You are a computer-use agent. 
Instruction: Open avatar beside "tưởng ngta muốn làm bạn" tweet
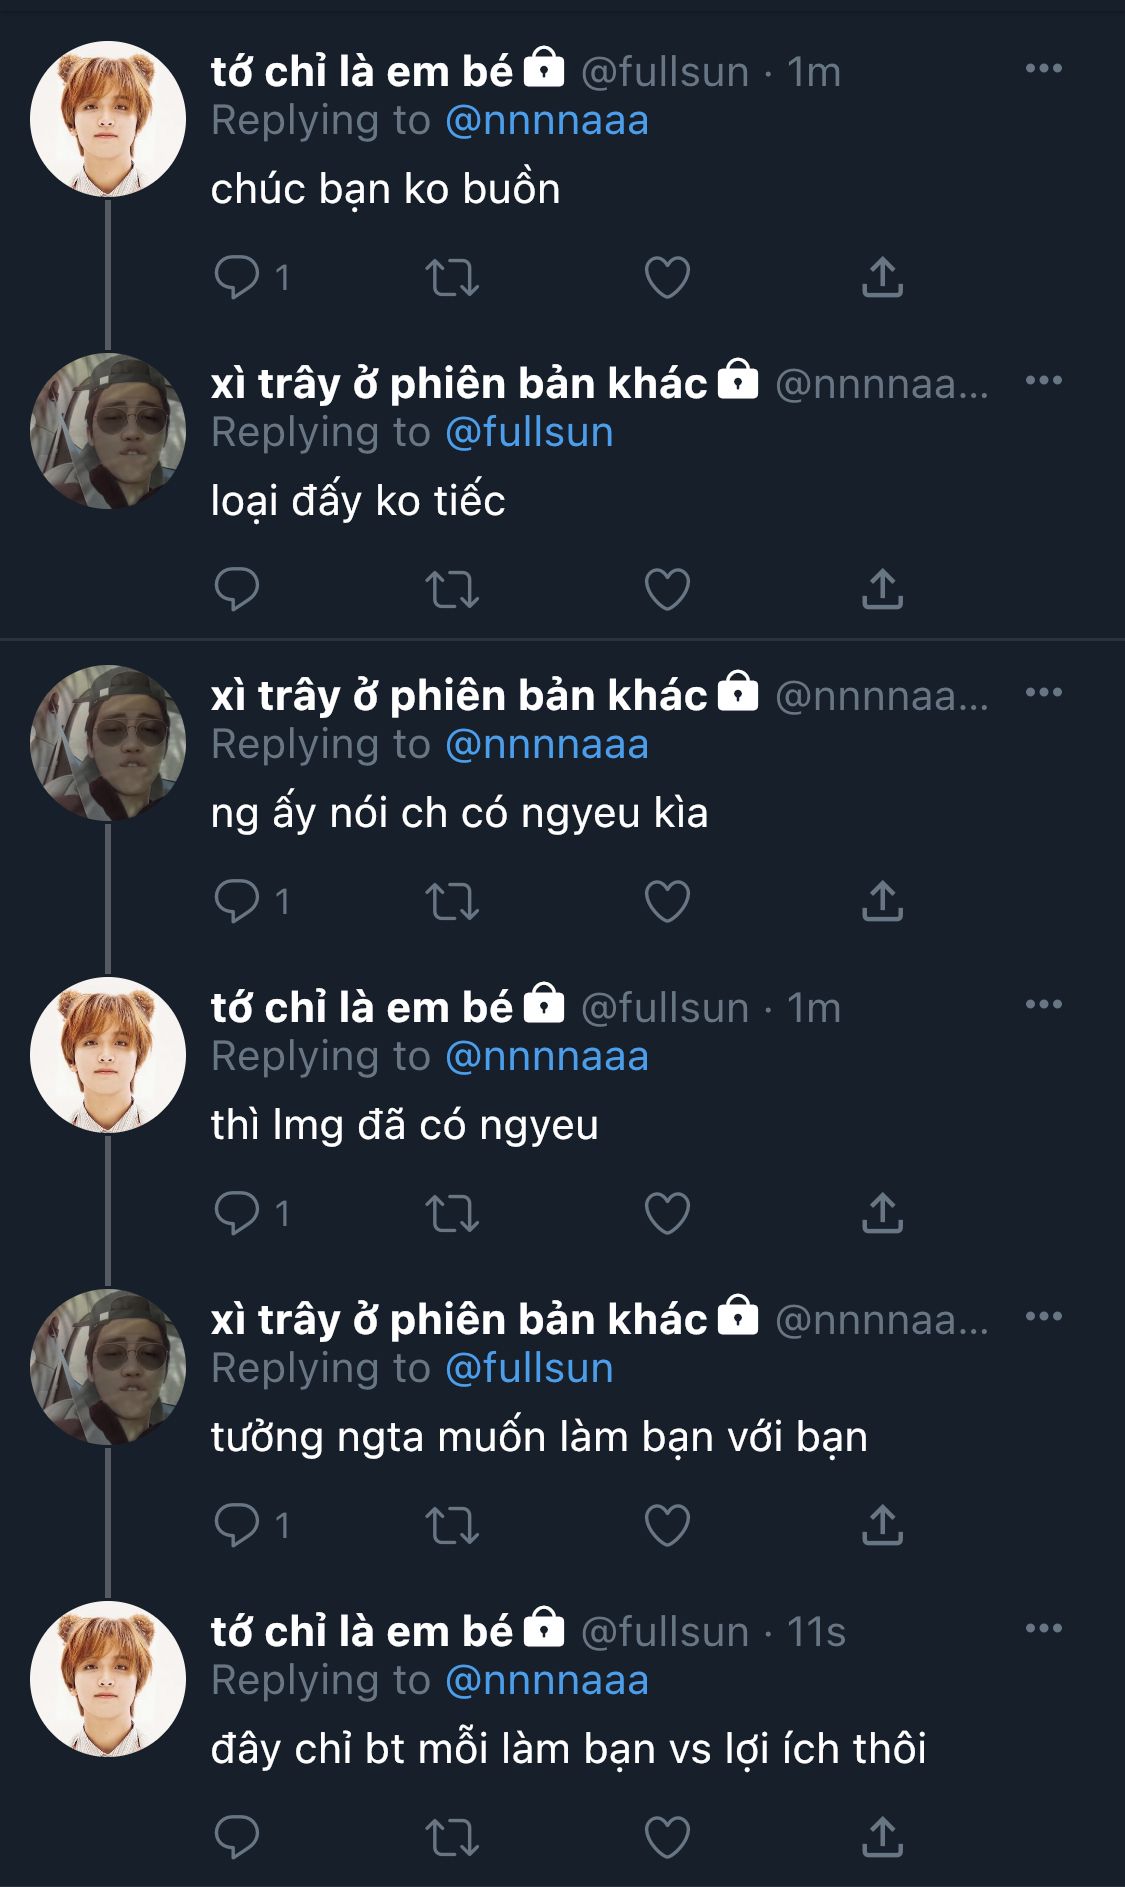[x=108, y=1367]
